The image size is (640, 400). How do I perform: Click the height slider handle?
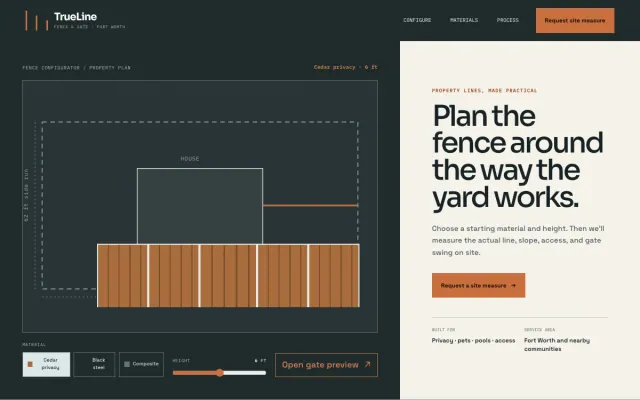pyautogui.click(x=220, y=373)
